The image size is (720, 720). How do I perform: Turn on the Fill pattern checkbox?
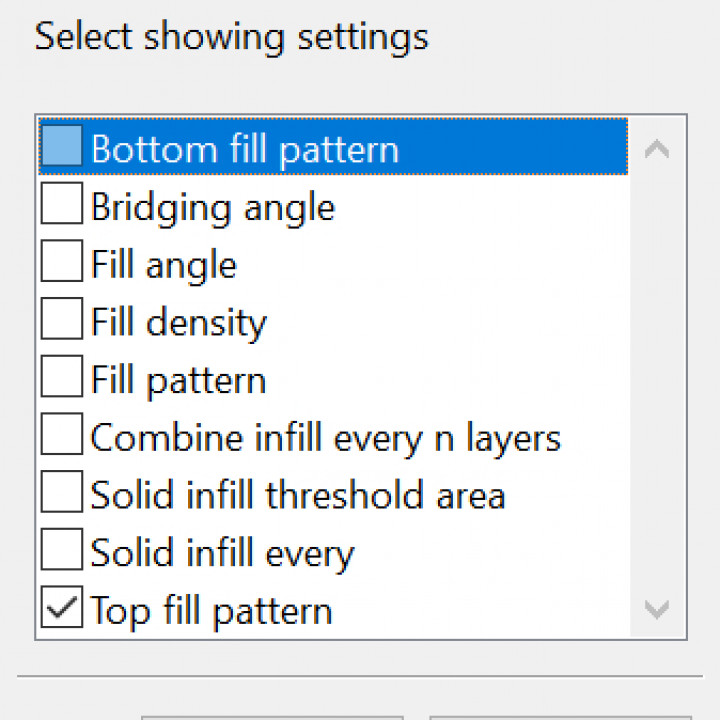[62, 379]
